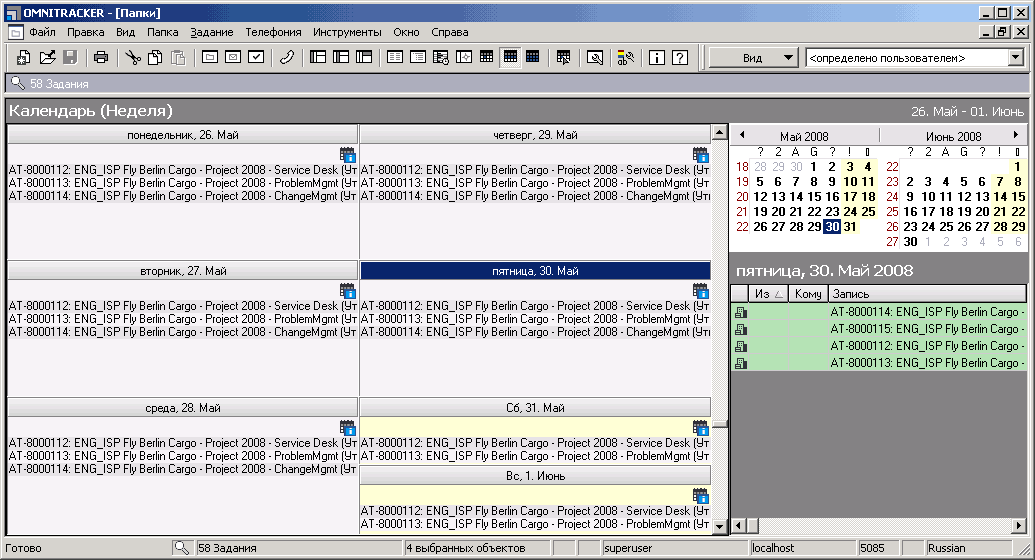Click the middle pane layout icon
Viewport: 1035px width, 560px height.
pos(341,57)
